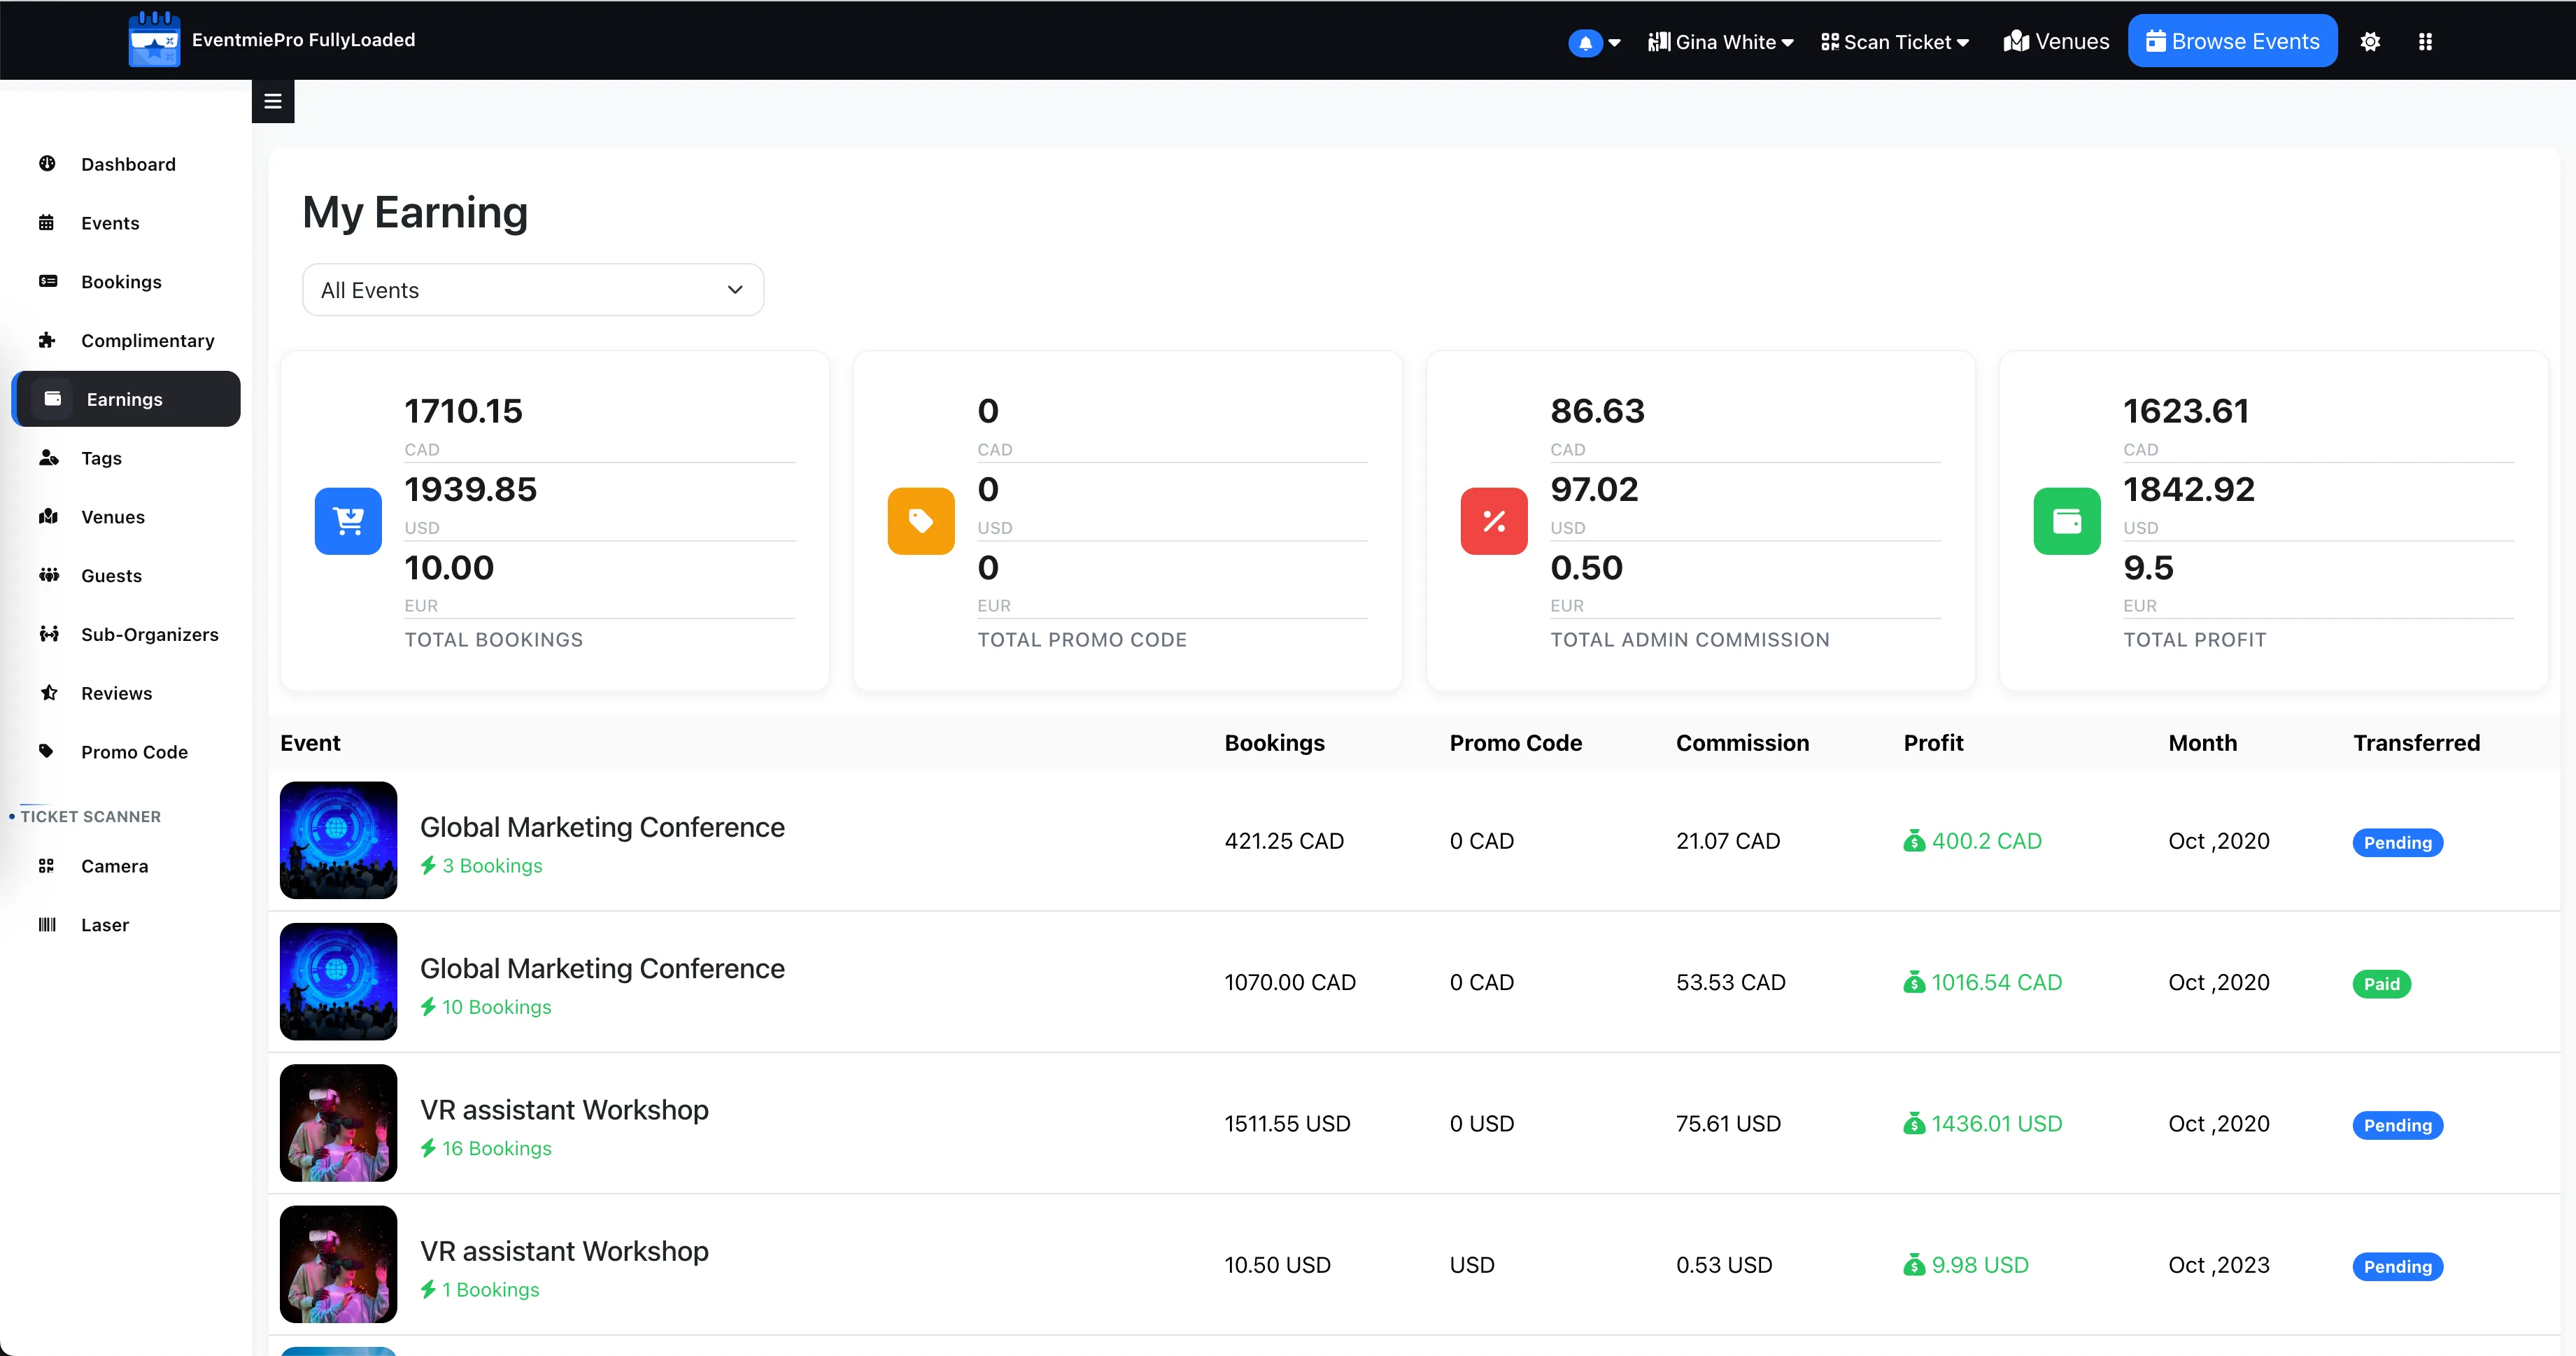Click the VR assistant Workshop 16 Bookings thumbnail
This screenshot has width=2576, height=1356.
[338, 1123]
